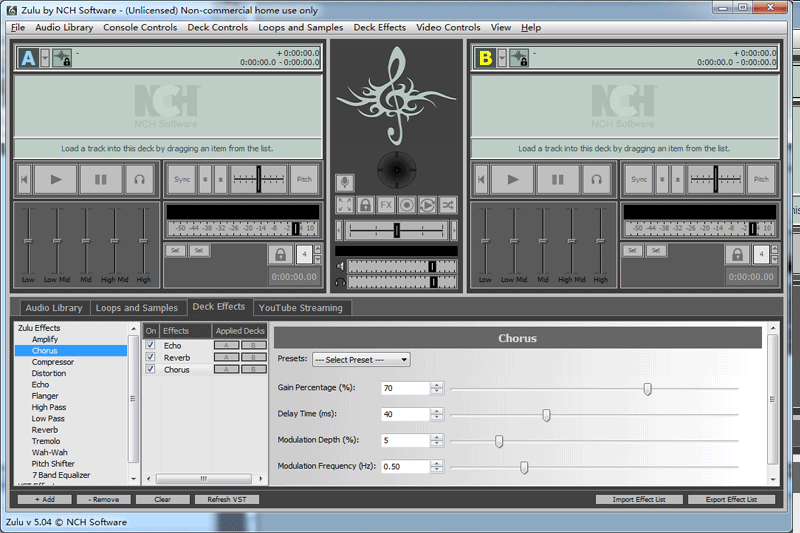Open the Video Controls menu
Image resolution: width=800 pixels, height=533 pixels.
coord(448,28)
